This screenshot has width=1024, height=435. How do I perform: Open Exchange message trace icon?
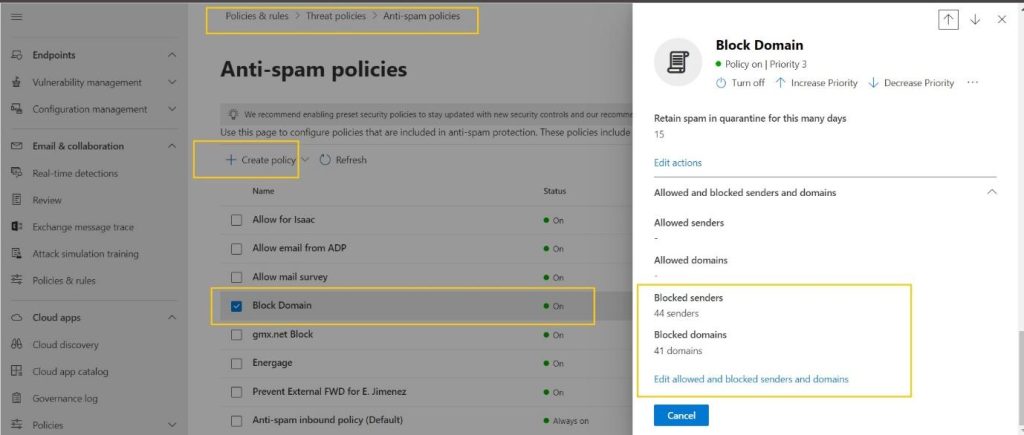17,227
